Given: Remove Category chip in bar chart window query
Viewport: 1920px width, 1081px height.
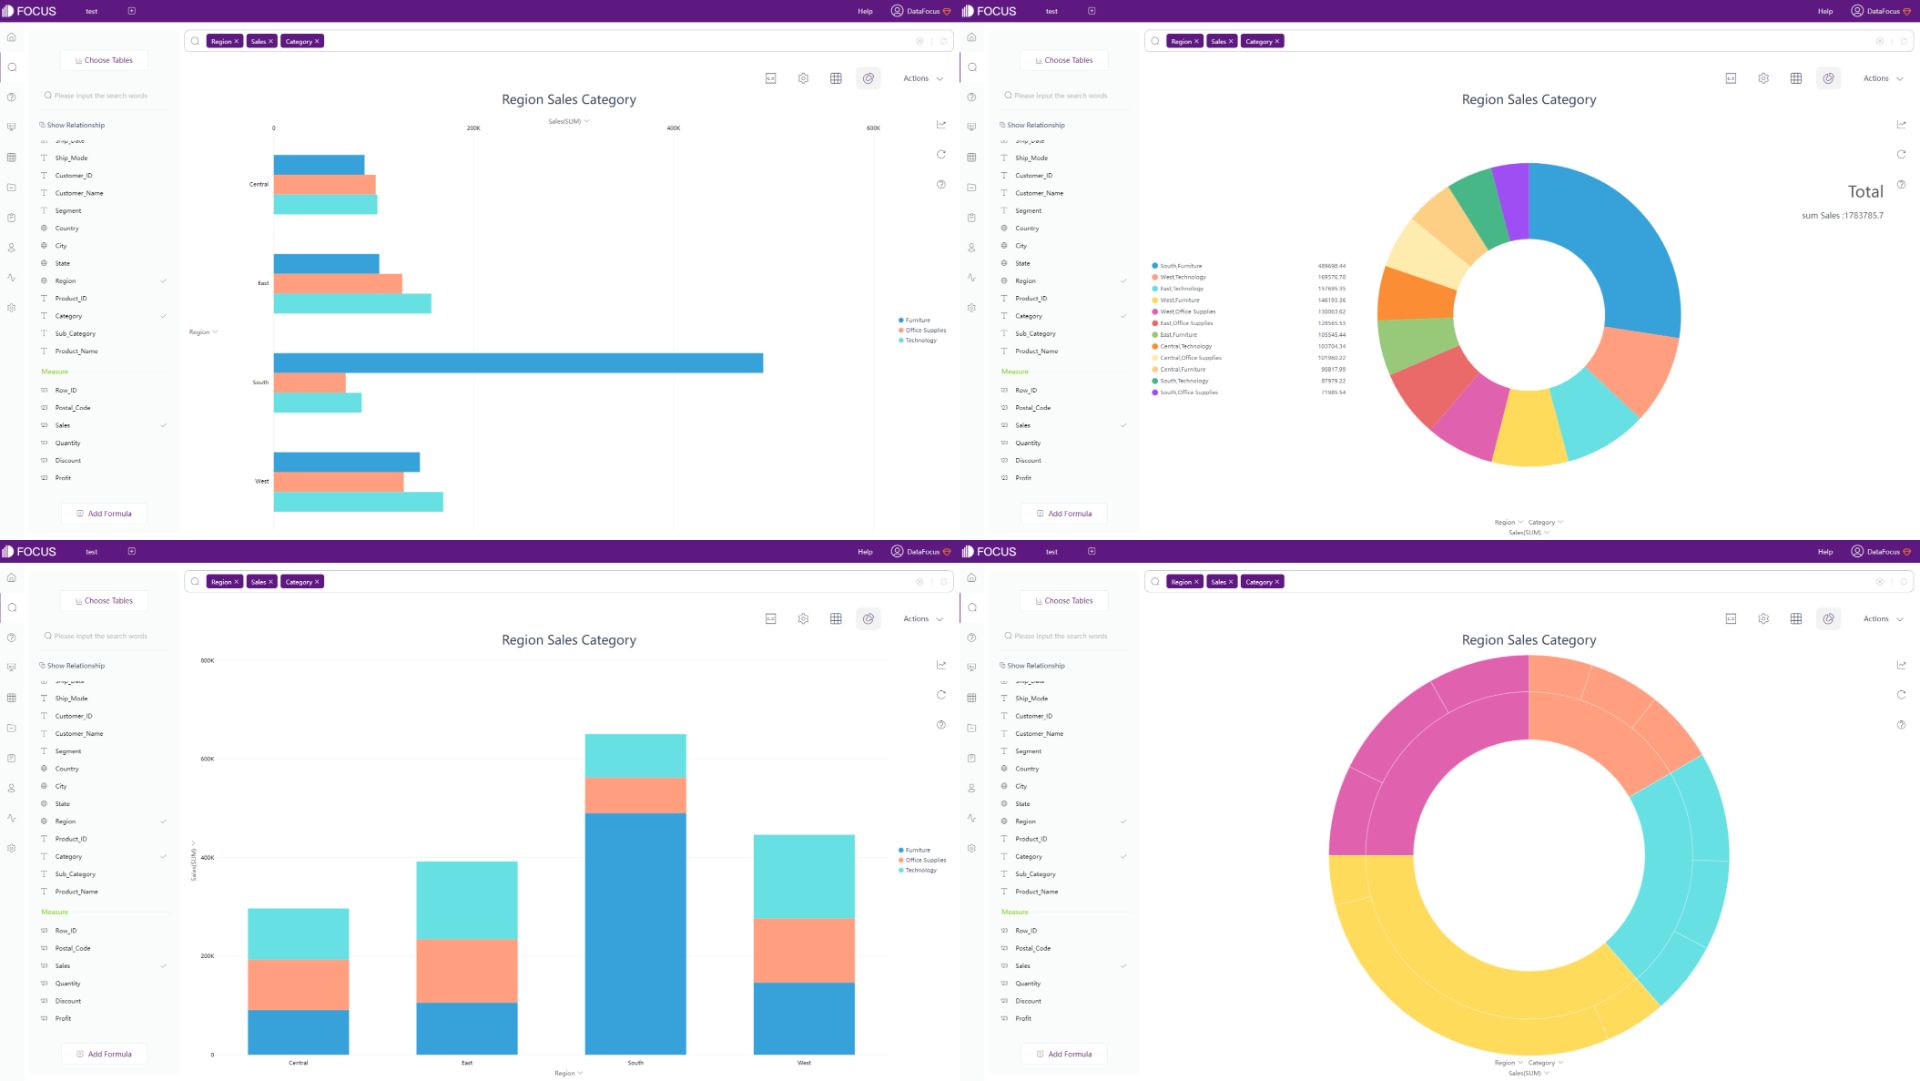Looking at the screenshot, I should click(317, 41).
